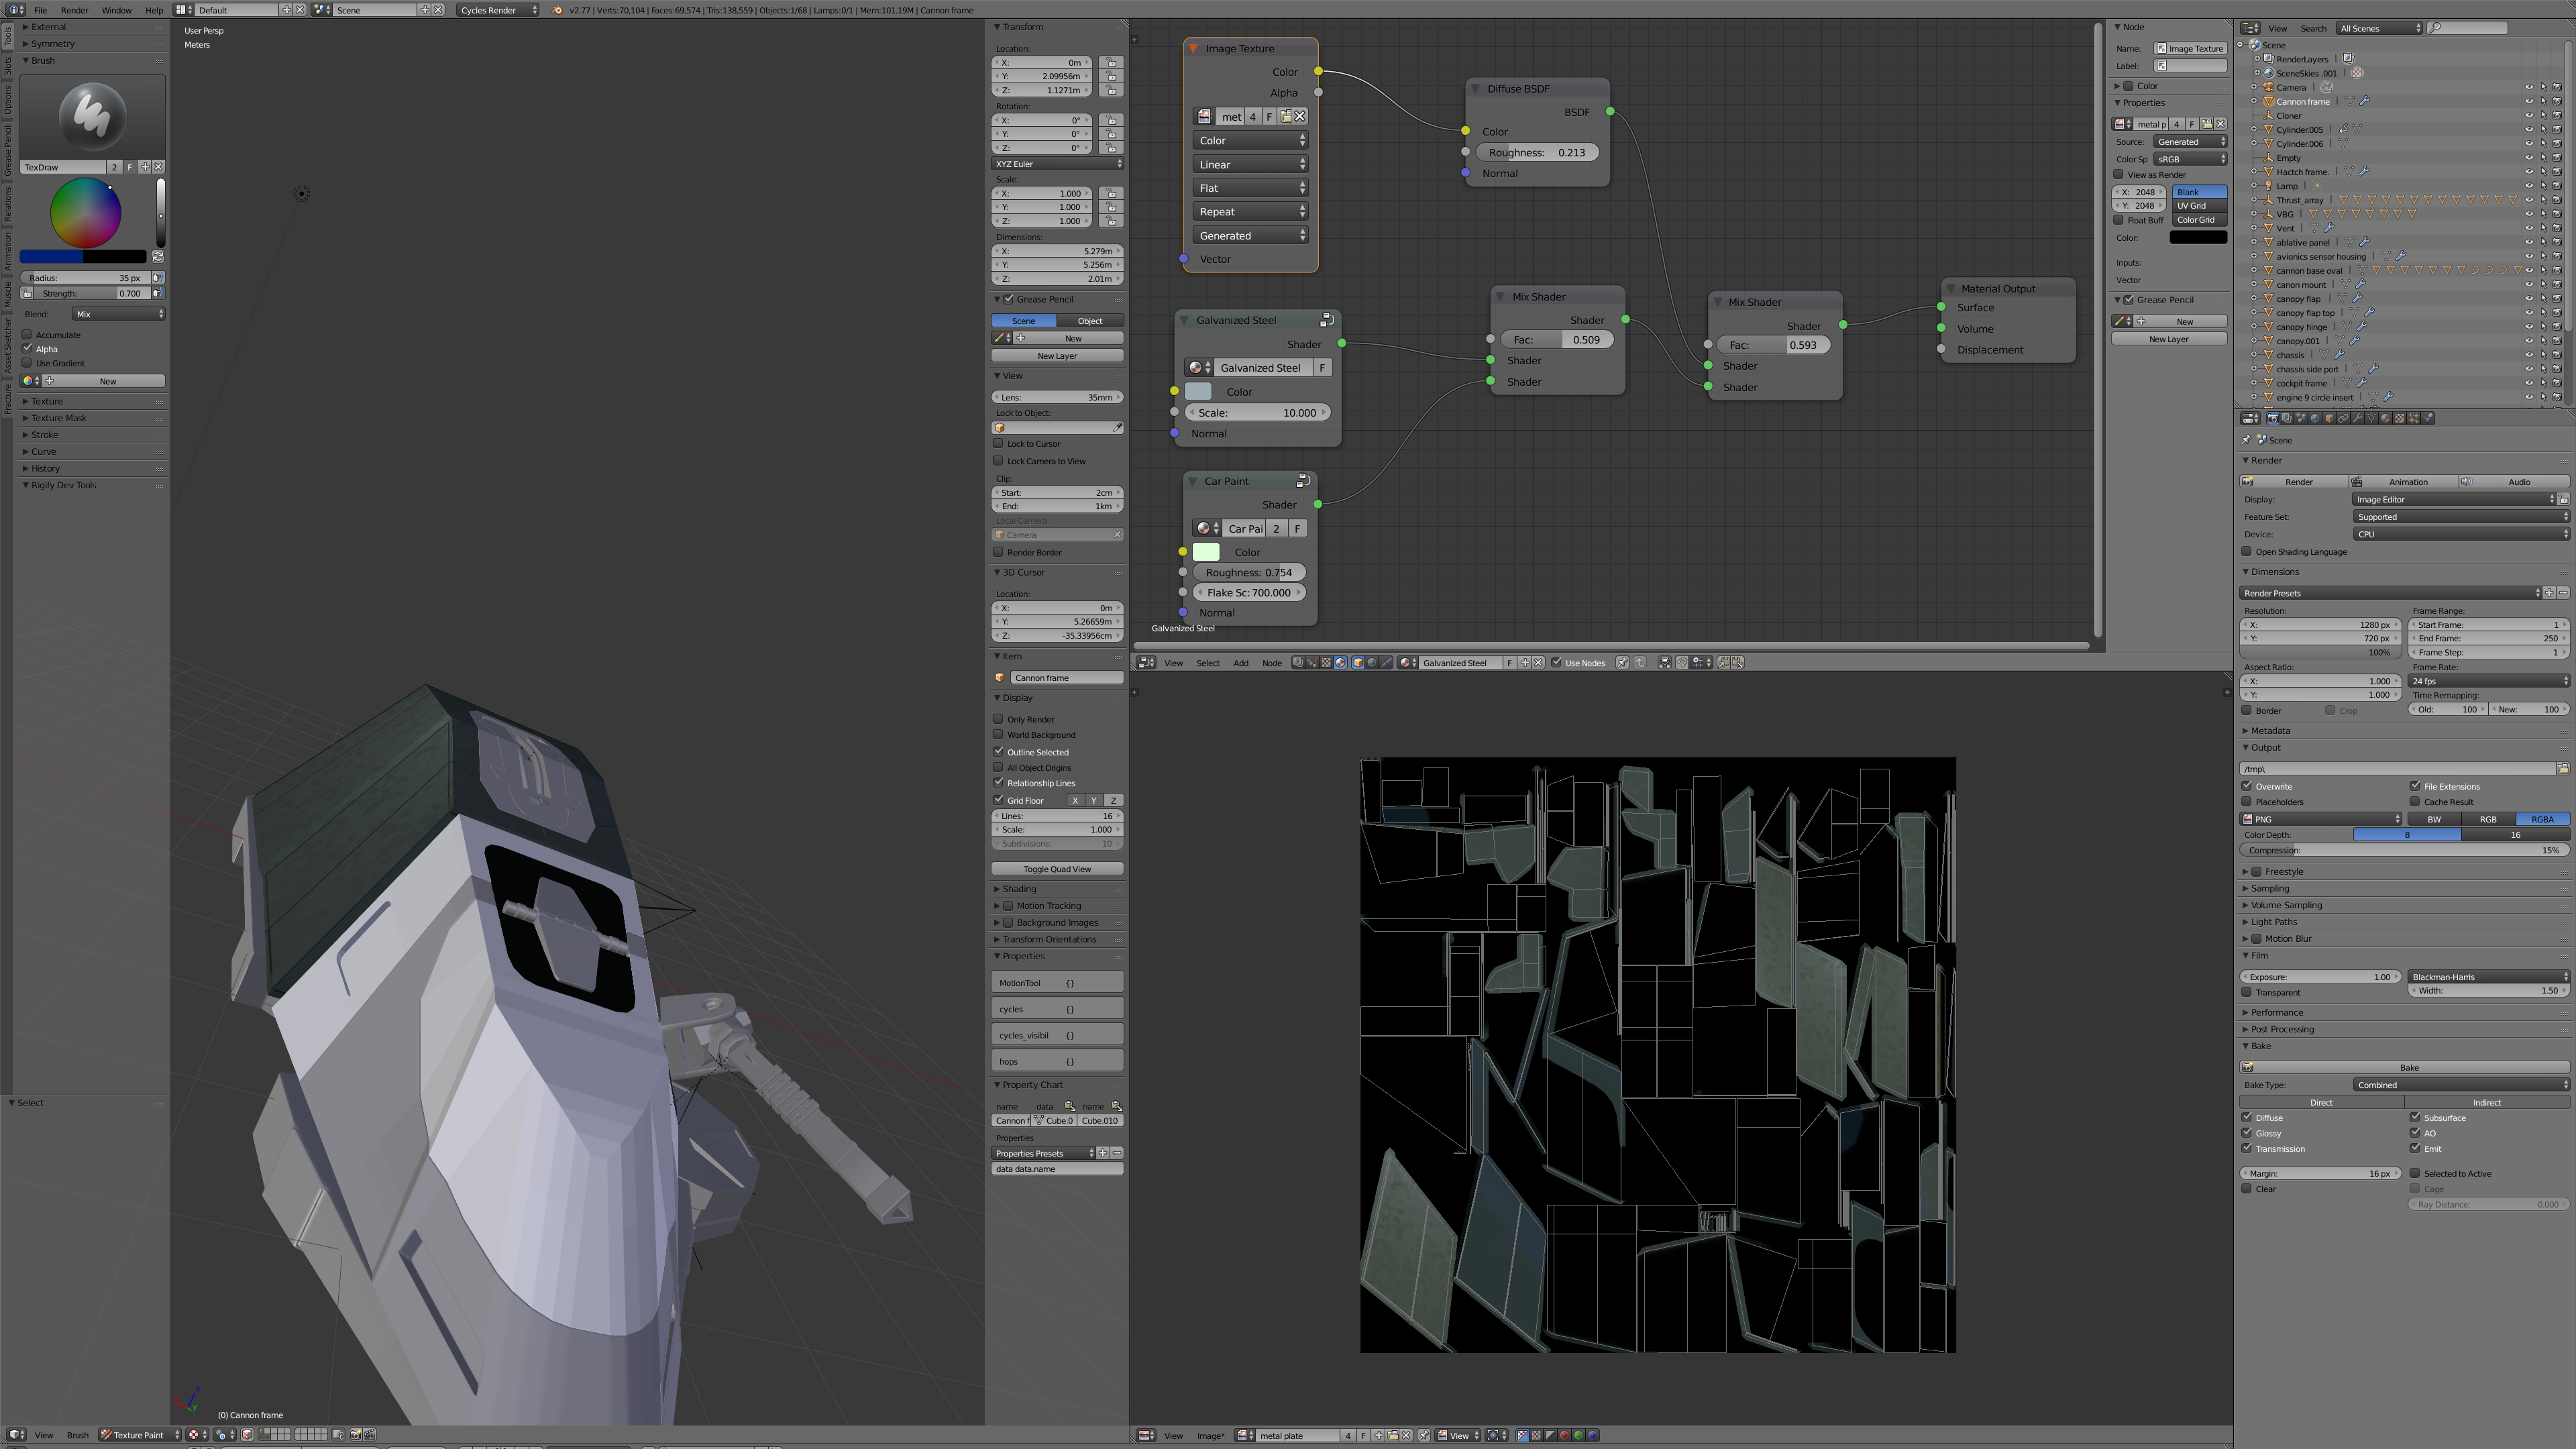Open the Linear interpolation dropdown on Image Texture node
2576x1449 pixels.
(x=1250, y=164)
